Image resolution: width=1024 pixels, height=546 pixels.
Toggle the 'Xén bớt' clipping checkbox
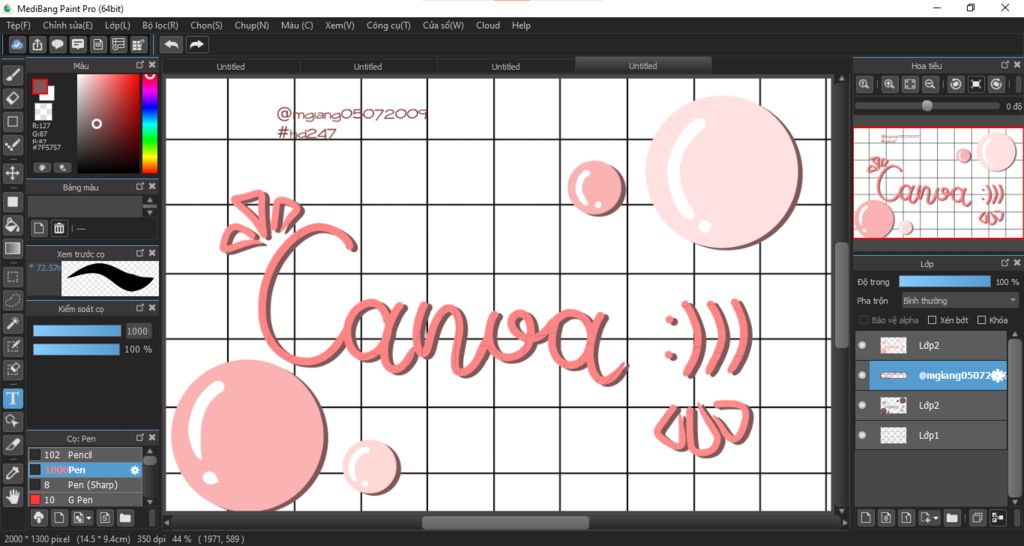point(932,320)
